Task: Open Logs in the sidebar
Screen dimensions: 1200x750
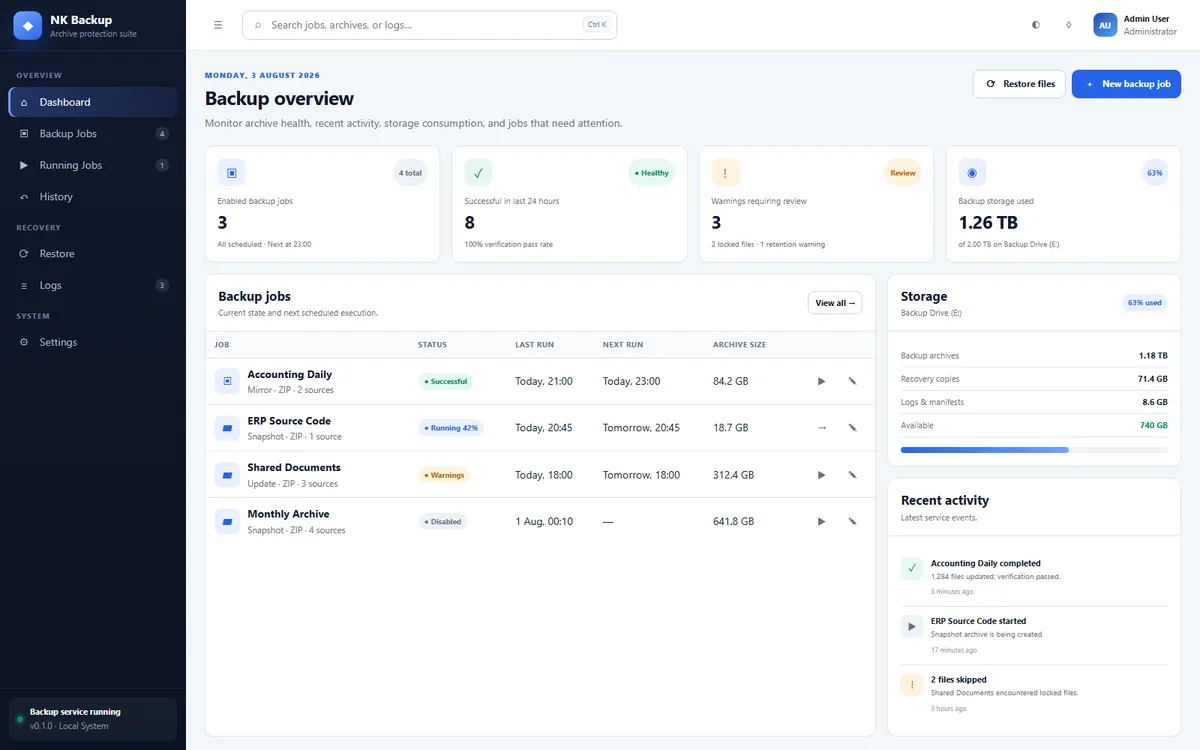Action: pyautogui.click(x=93, y=285)
